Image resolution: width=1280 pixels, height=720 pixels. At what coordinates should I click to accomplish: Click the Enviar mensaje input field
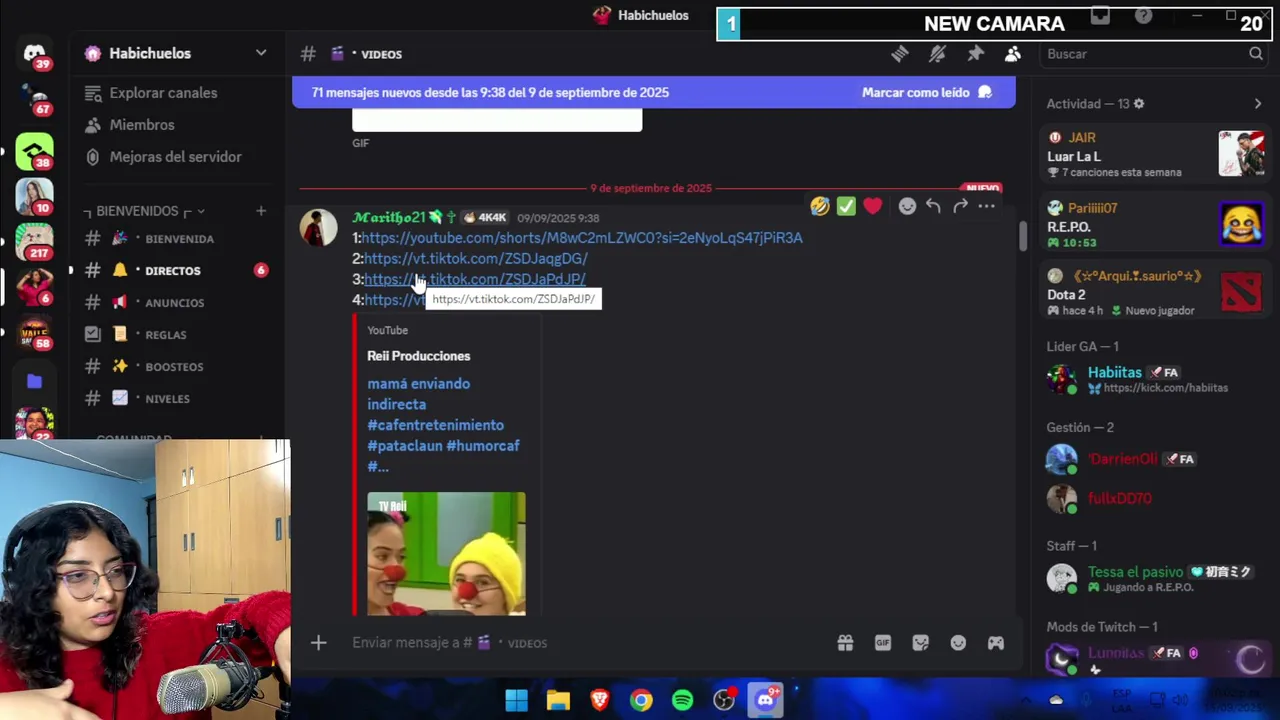(x=590, y=643)
